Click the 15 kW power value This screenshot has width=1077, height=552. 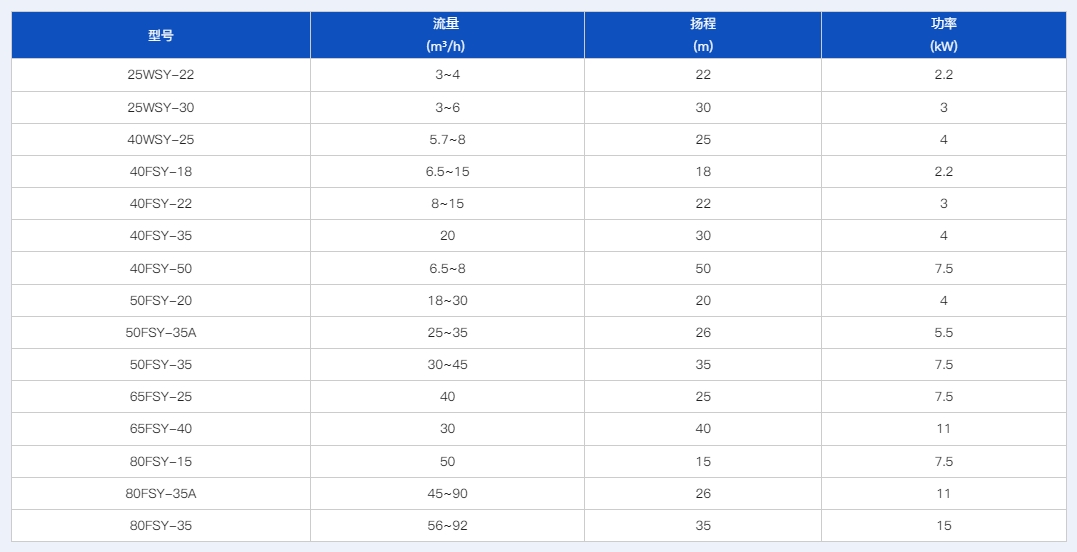(x=944, y=526)
